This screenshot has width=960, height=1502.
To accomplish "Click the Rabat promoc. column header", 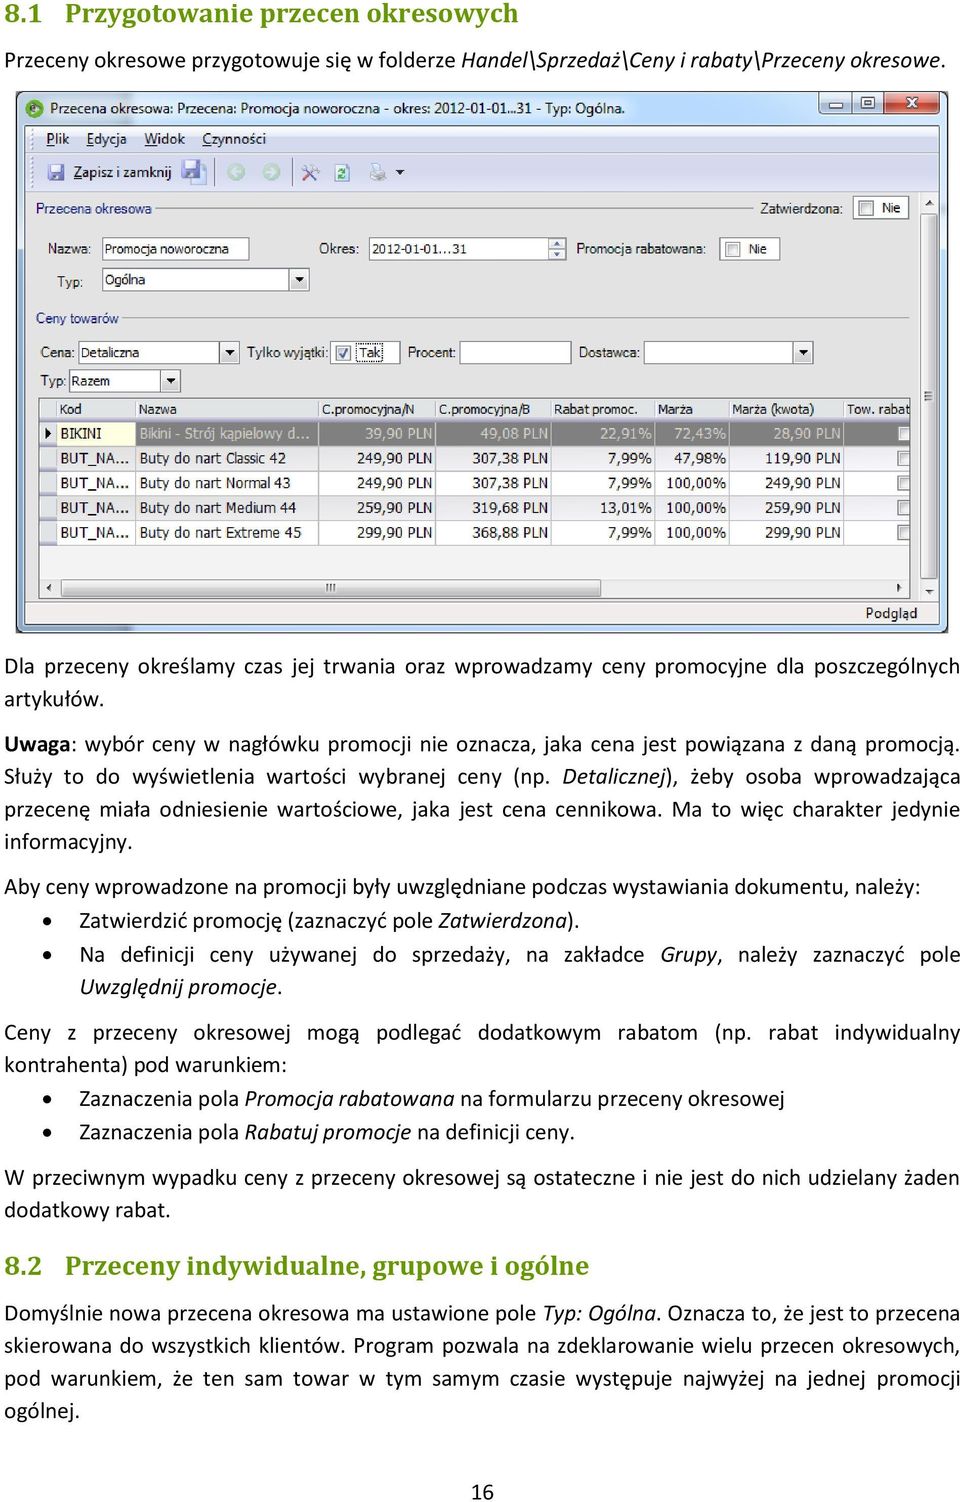I will pos(602,409).
